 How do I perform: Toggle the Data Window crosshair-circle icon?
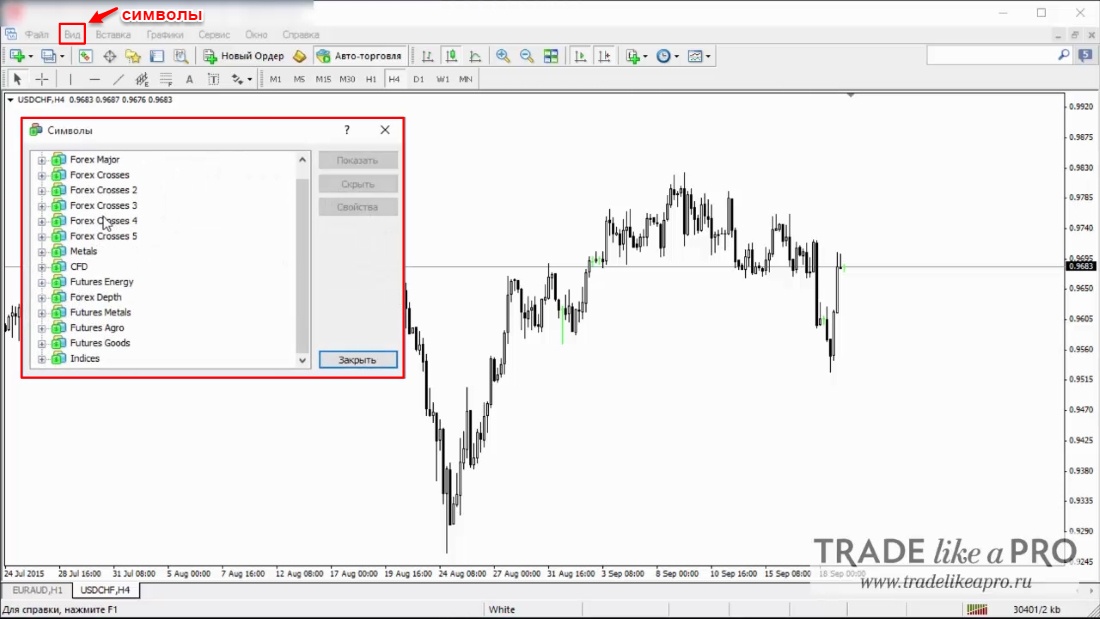(109, 56)
